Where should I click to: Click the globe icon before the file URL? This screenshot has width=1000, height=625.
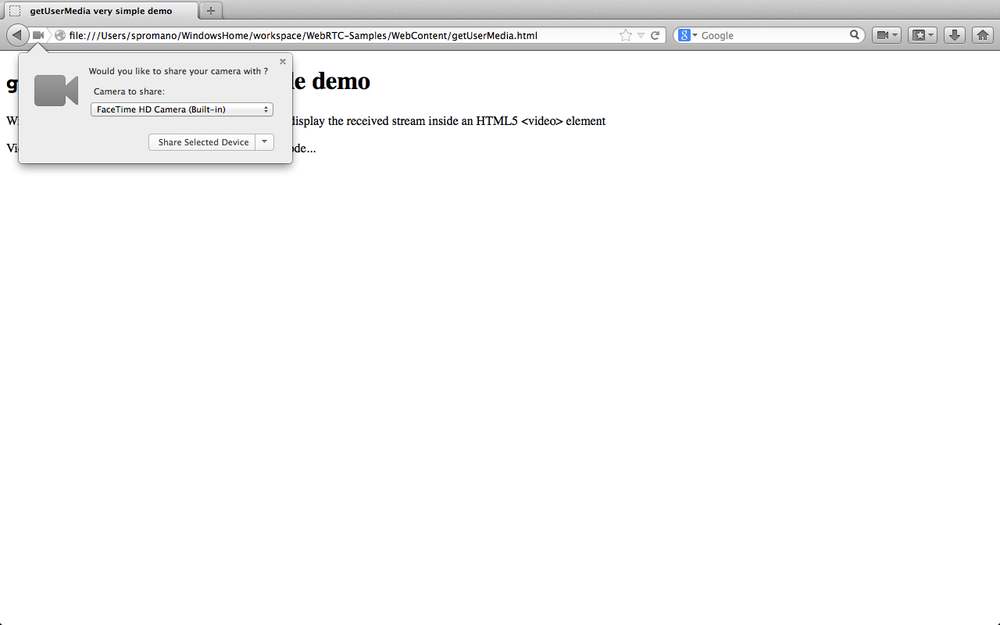click(x=58, y=34)
